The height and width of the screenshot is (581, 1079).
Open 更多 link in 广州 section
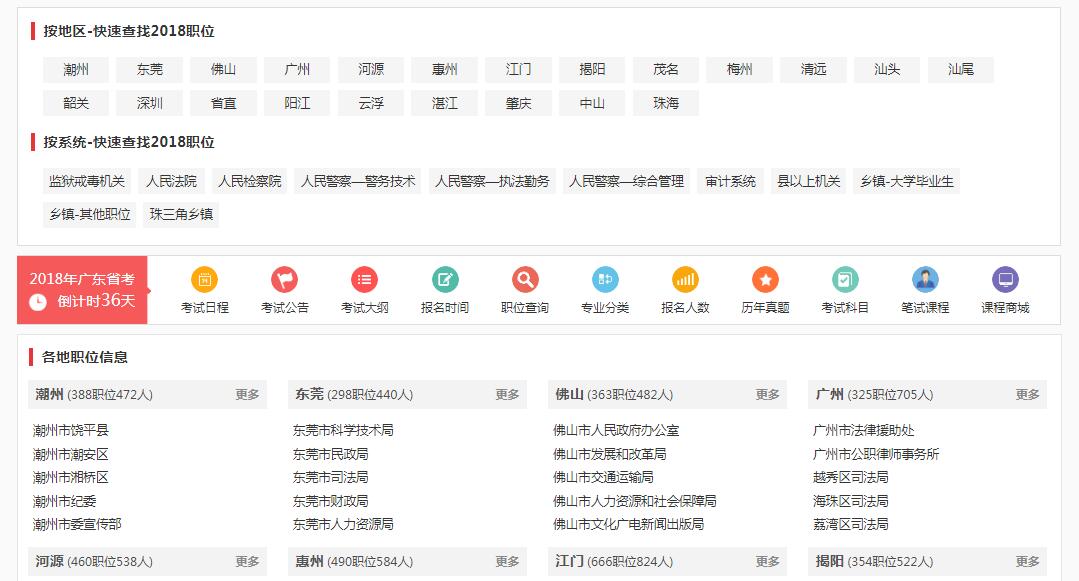point(1027,394)
